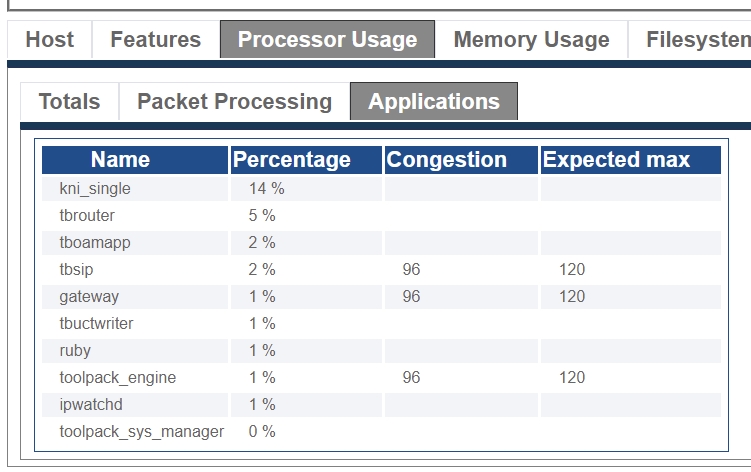
Task: Sort by the Name column header
Action: point(120,160)
